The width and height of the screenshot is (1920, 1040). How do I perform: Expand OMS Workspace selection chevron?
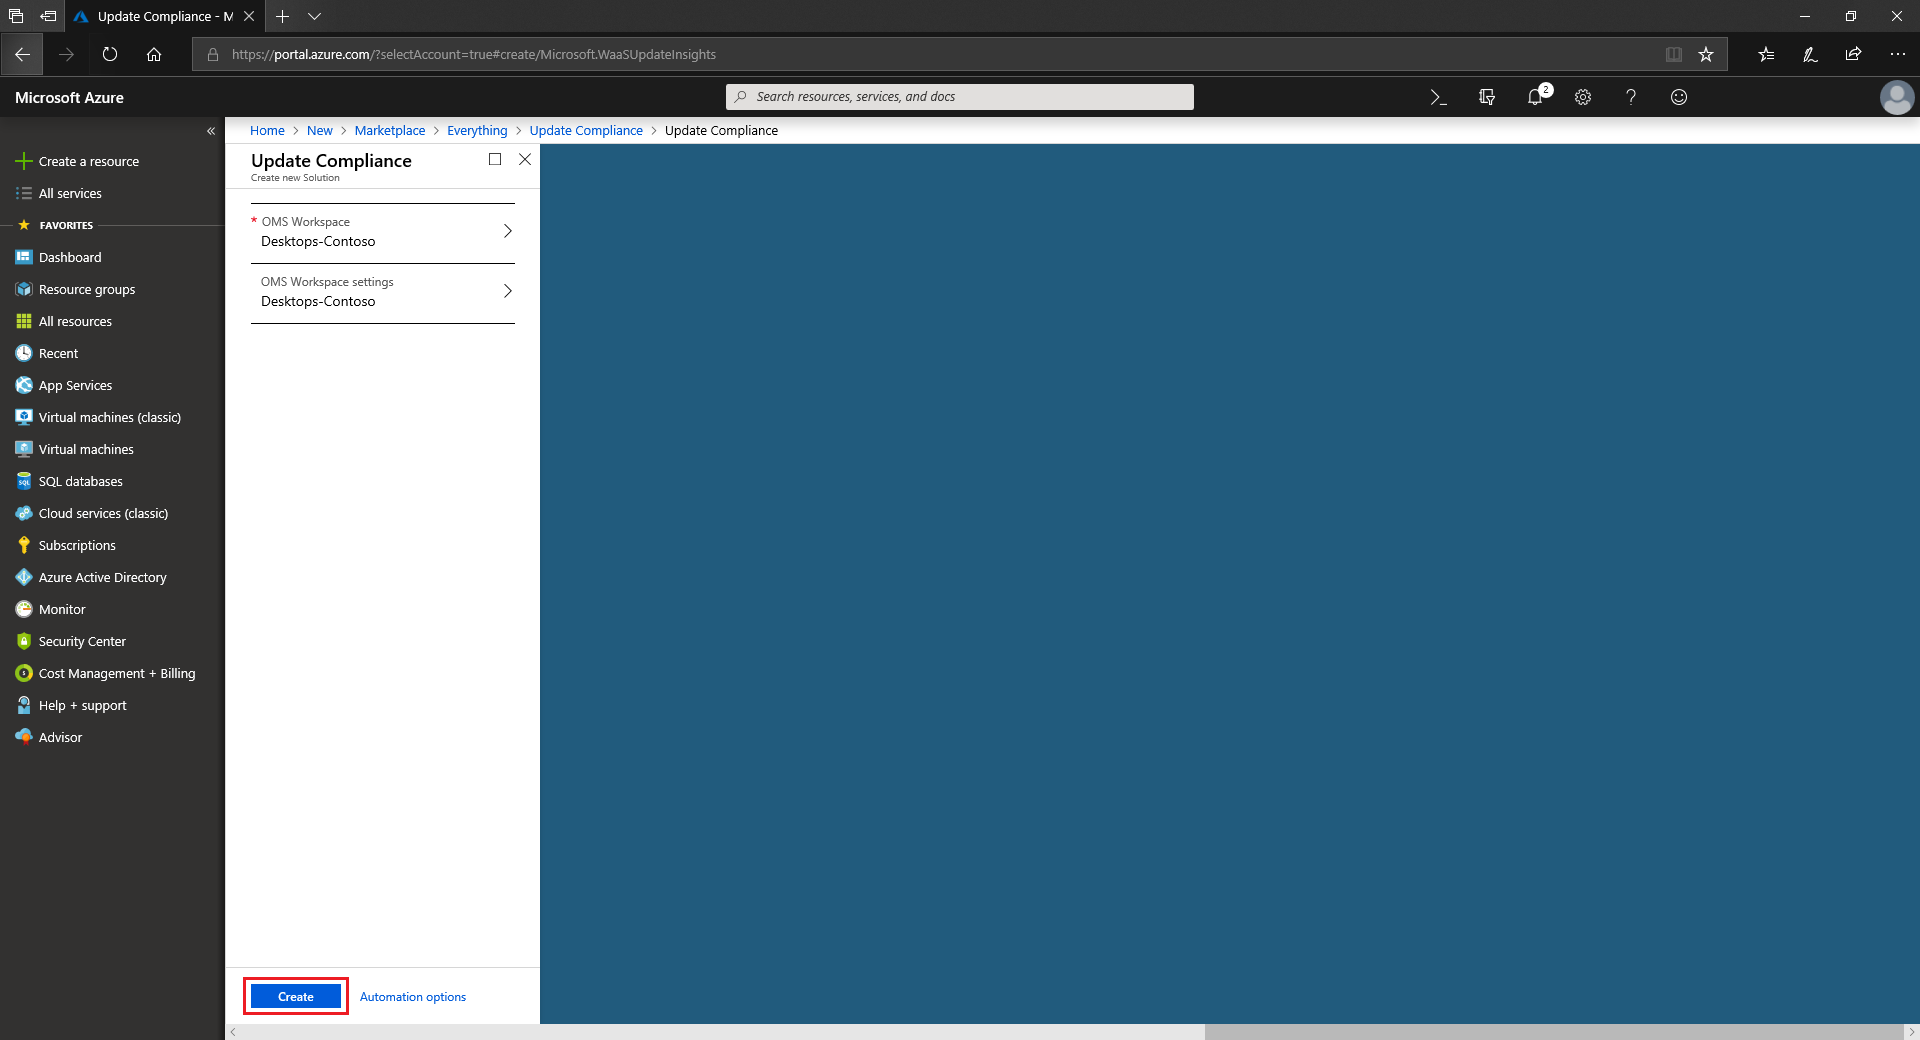[508, 231]
